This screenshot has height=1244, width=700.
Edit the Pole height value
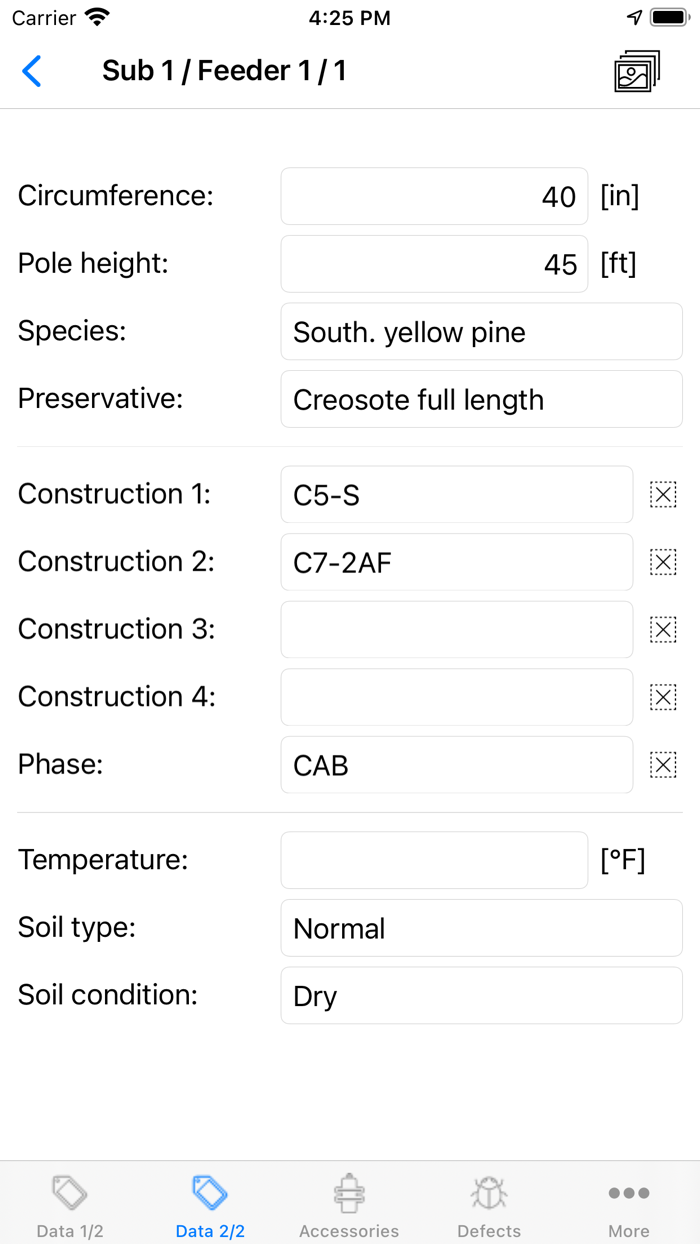(x=434, y=264)
